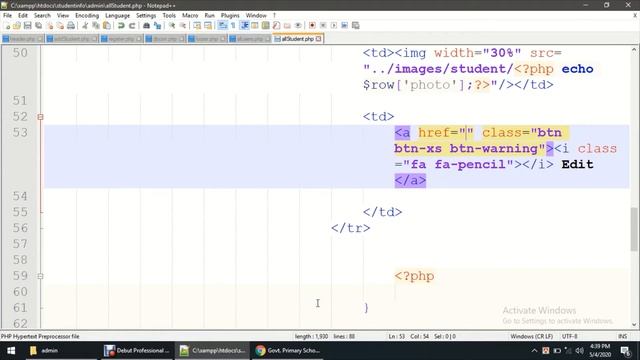Click the Close All toolbar icon
640x360 pixels.
point(60,25)
